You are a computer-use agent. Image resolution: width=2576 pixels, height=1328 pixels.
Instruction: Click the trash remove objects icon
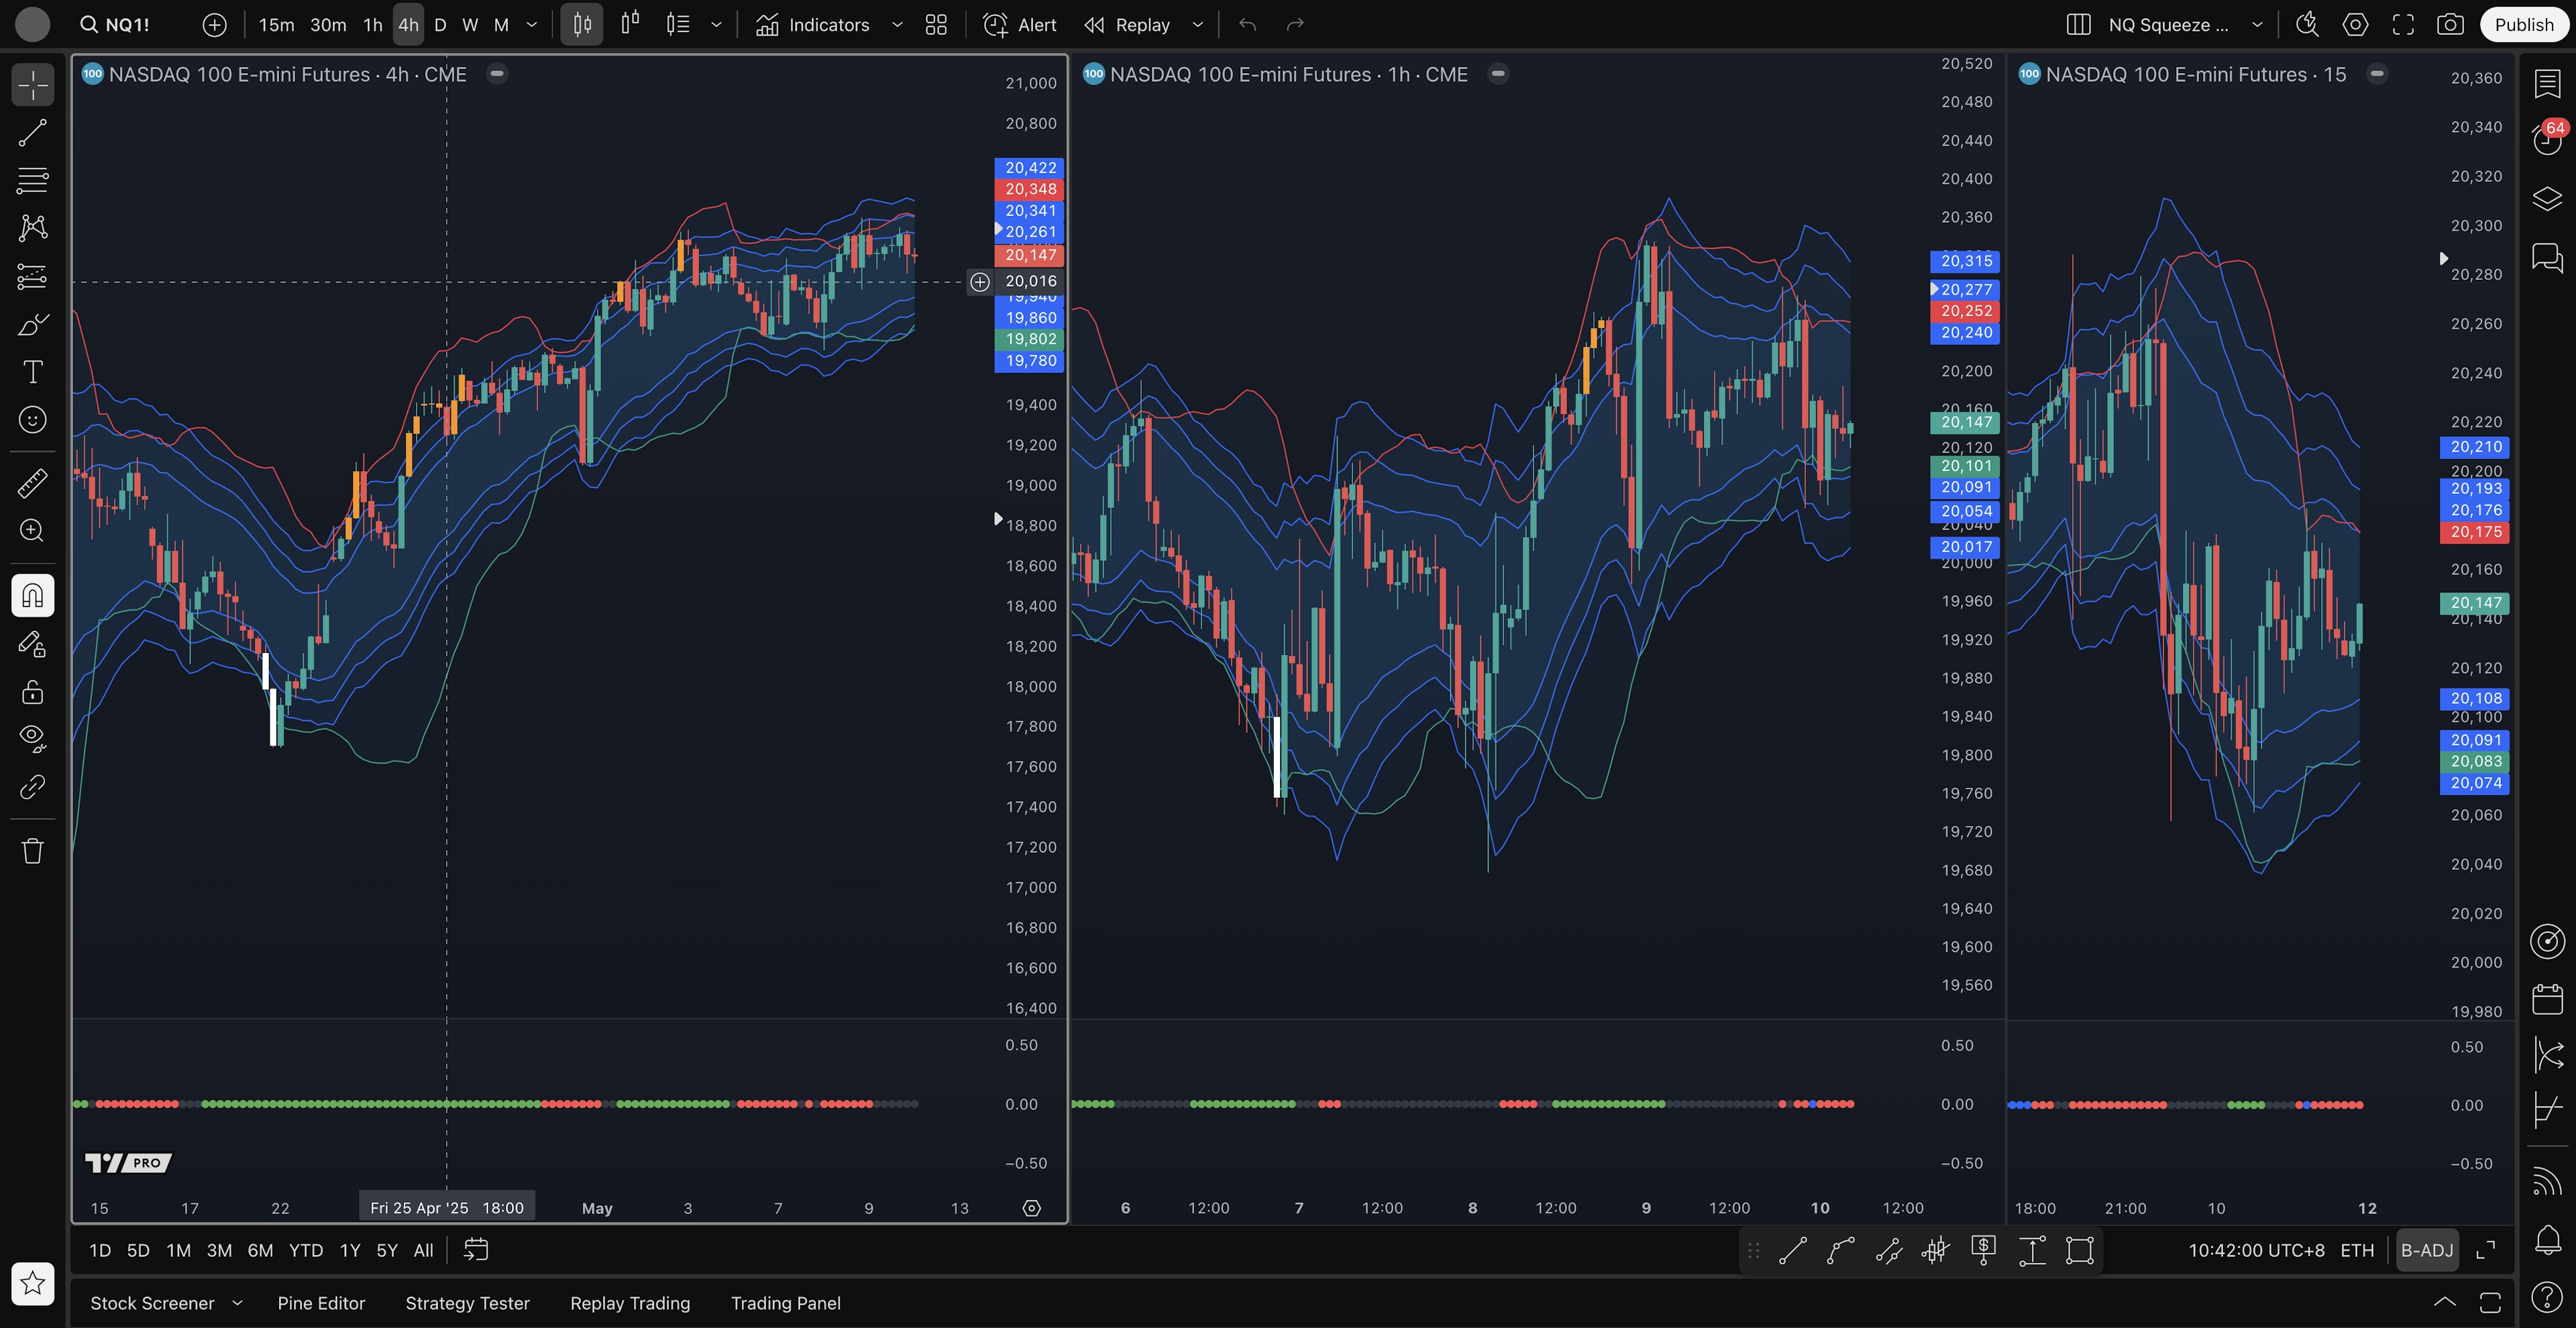pyautogui.click(x=32, y=851)
